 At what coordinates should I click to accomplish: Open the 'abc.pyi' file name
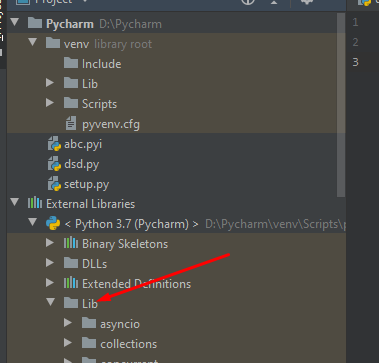(83, 144)
